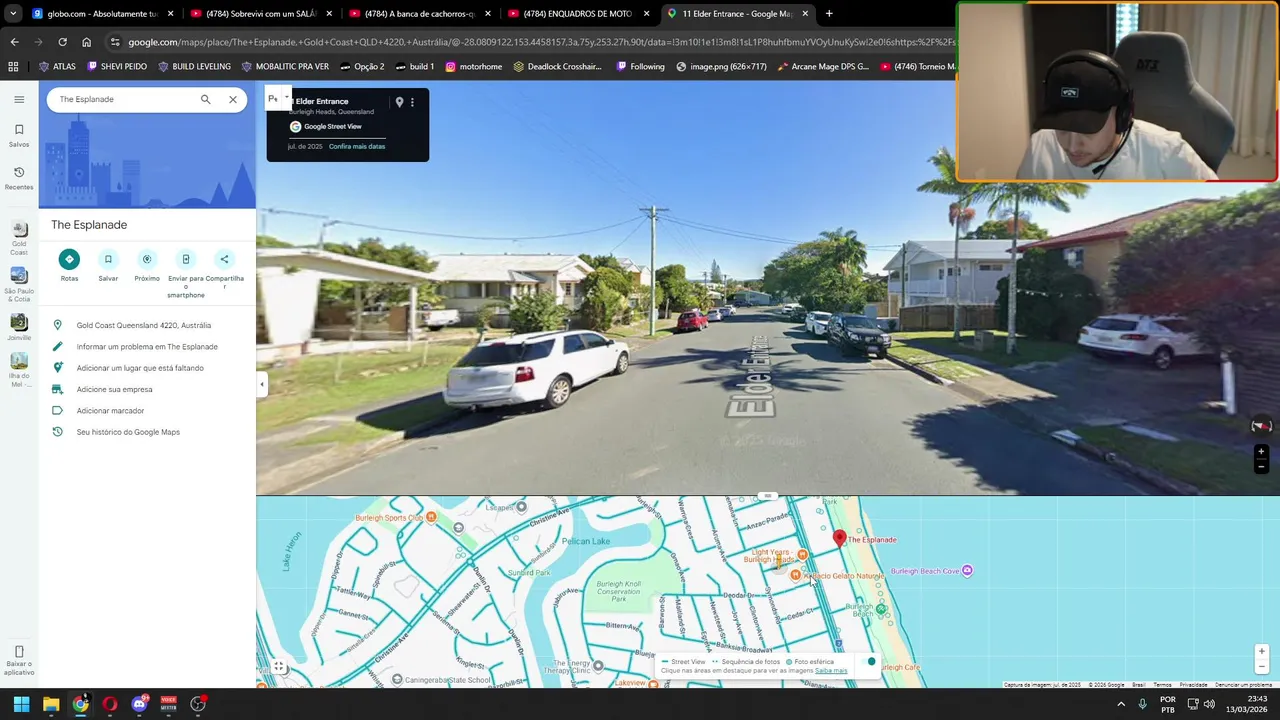Click the Compartilhar share icon

[224, 259]
